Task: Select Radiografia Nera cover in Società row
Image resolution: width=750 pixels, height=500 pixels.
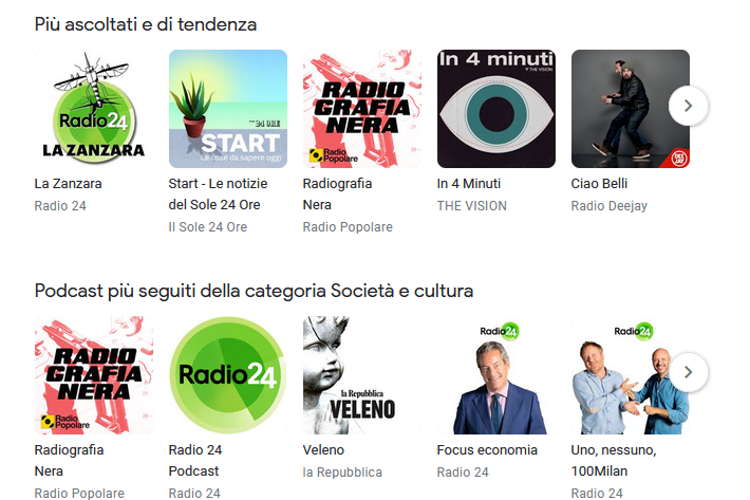Action: [x=94, y=375]
